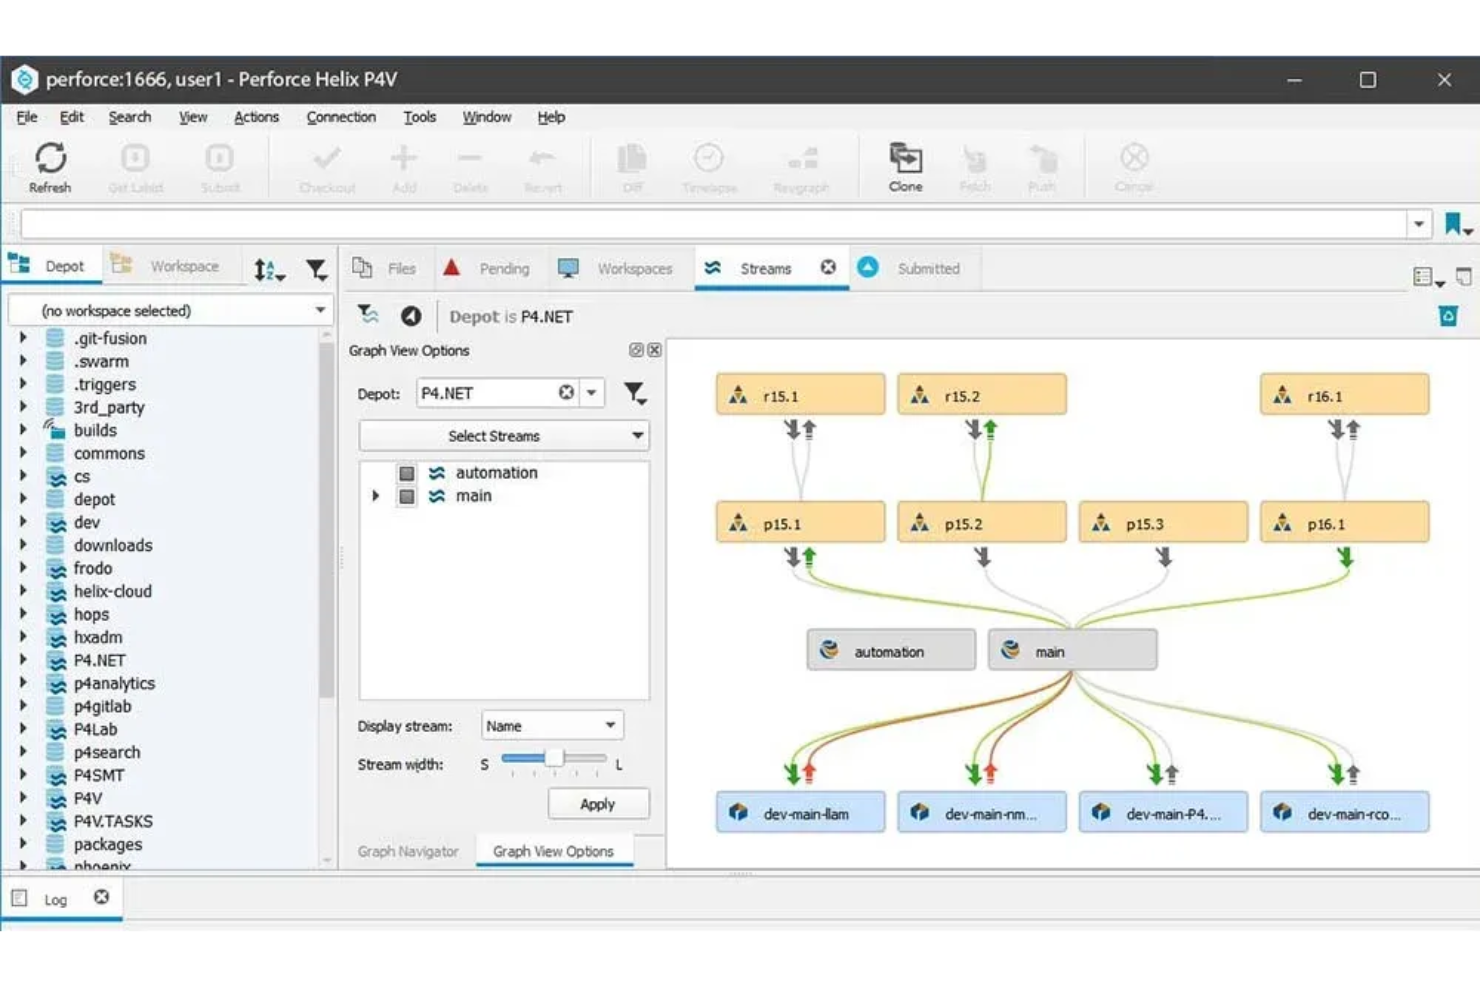Open the Connection menu
1480x987 pixels.
coord(340,117)
